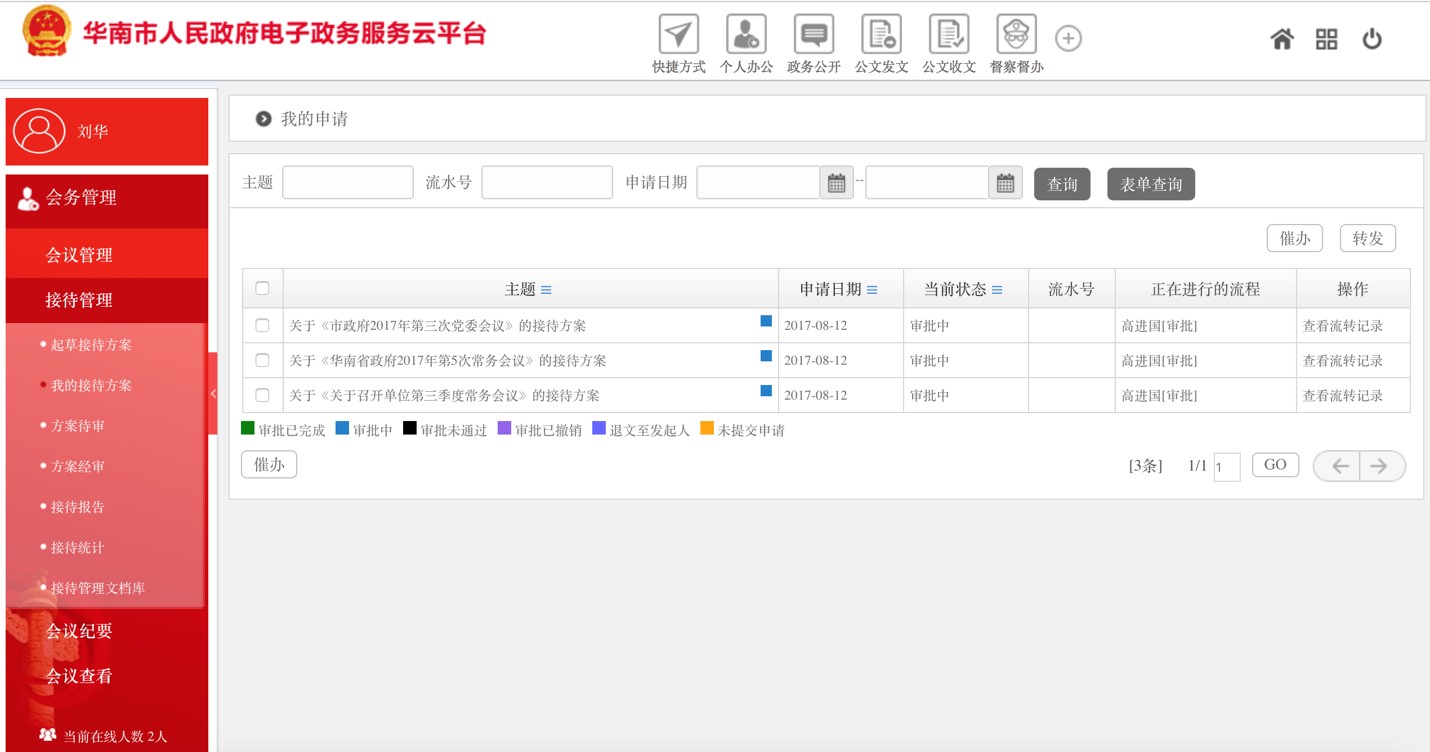This screenshot has width=1430, height=752.
Task: Open 会议纪要 in the sidebar
Action: point(79,631)
